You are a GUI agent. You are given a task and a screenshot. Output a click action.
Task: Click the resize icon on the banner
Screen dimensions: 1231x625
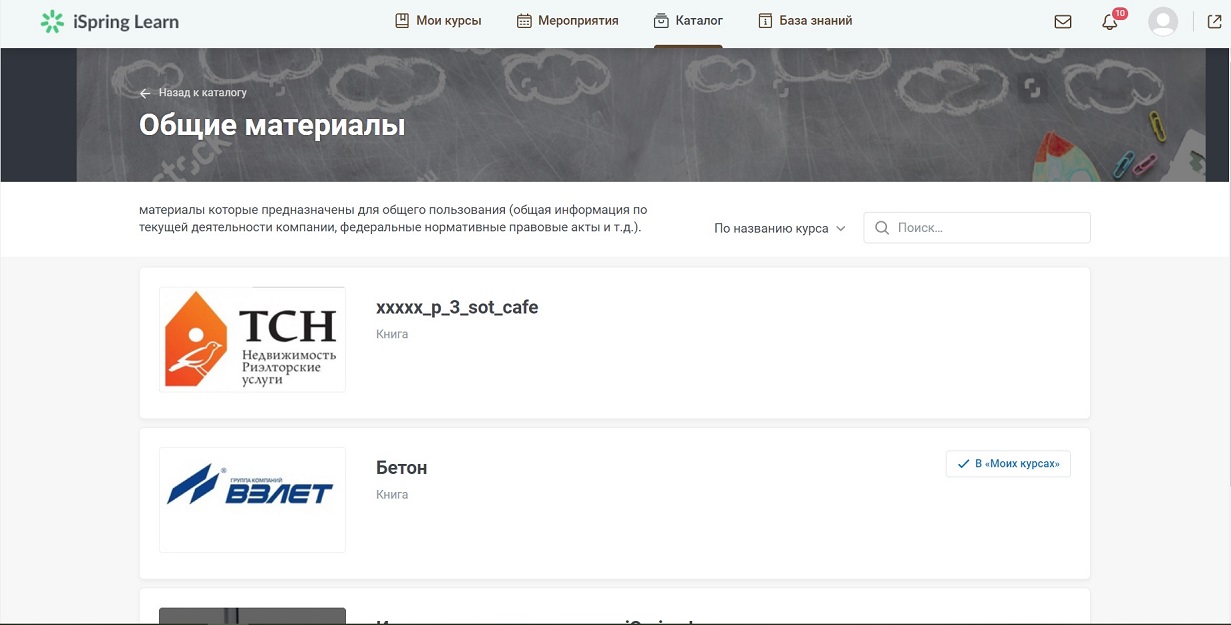(x=1031, y=88)
